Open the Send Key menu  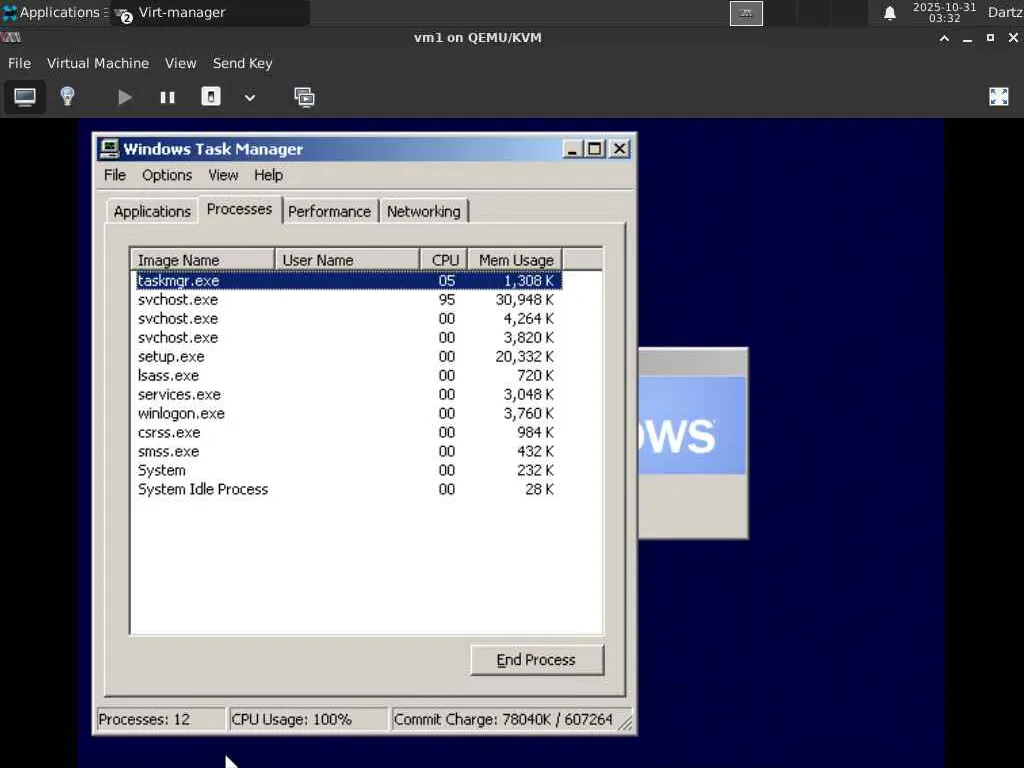[242, 63]
